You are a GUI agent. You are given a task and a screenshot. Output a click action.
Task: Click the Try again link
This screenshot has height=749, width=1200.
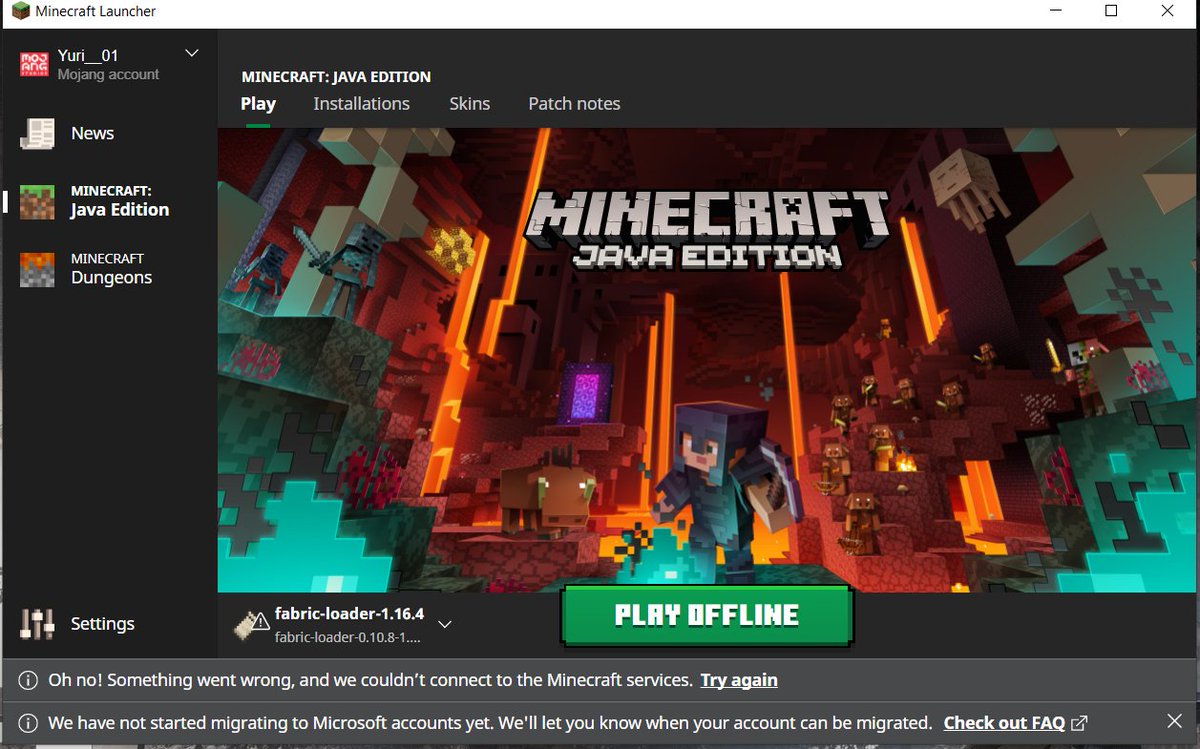739,680
